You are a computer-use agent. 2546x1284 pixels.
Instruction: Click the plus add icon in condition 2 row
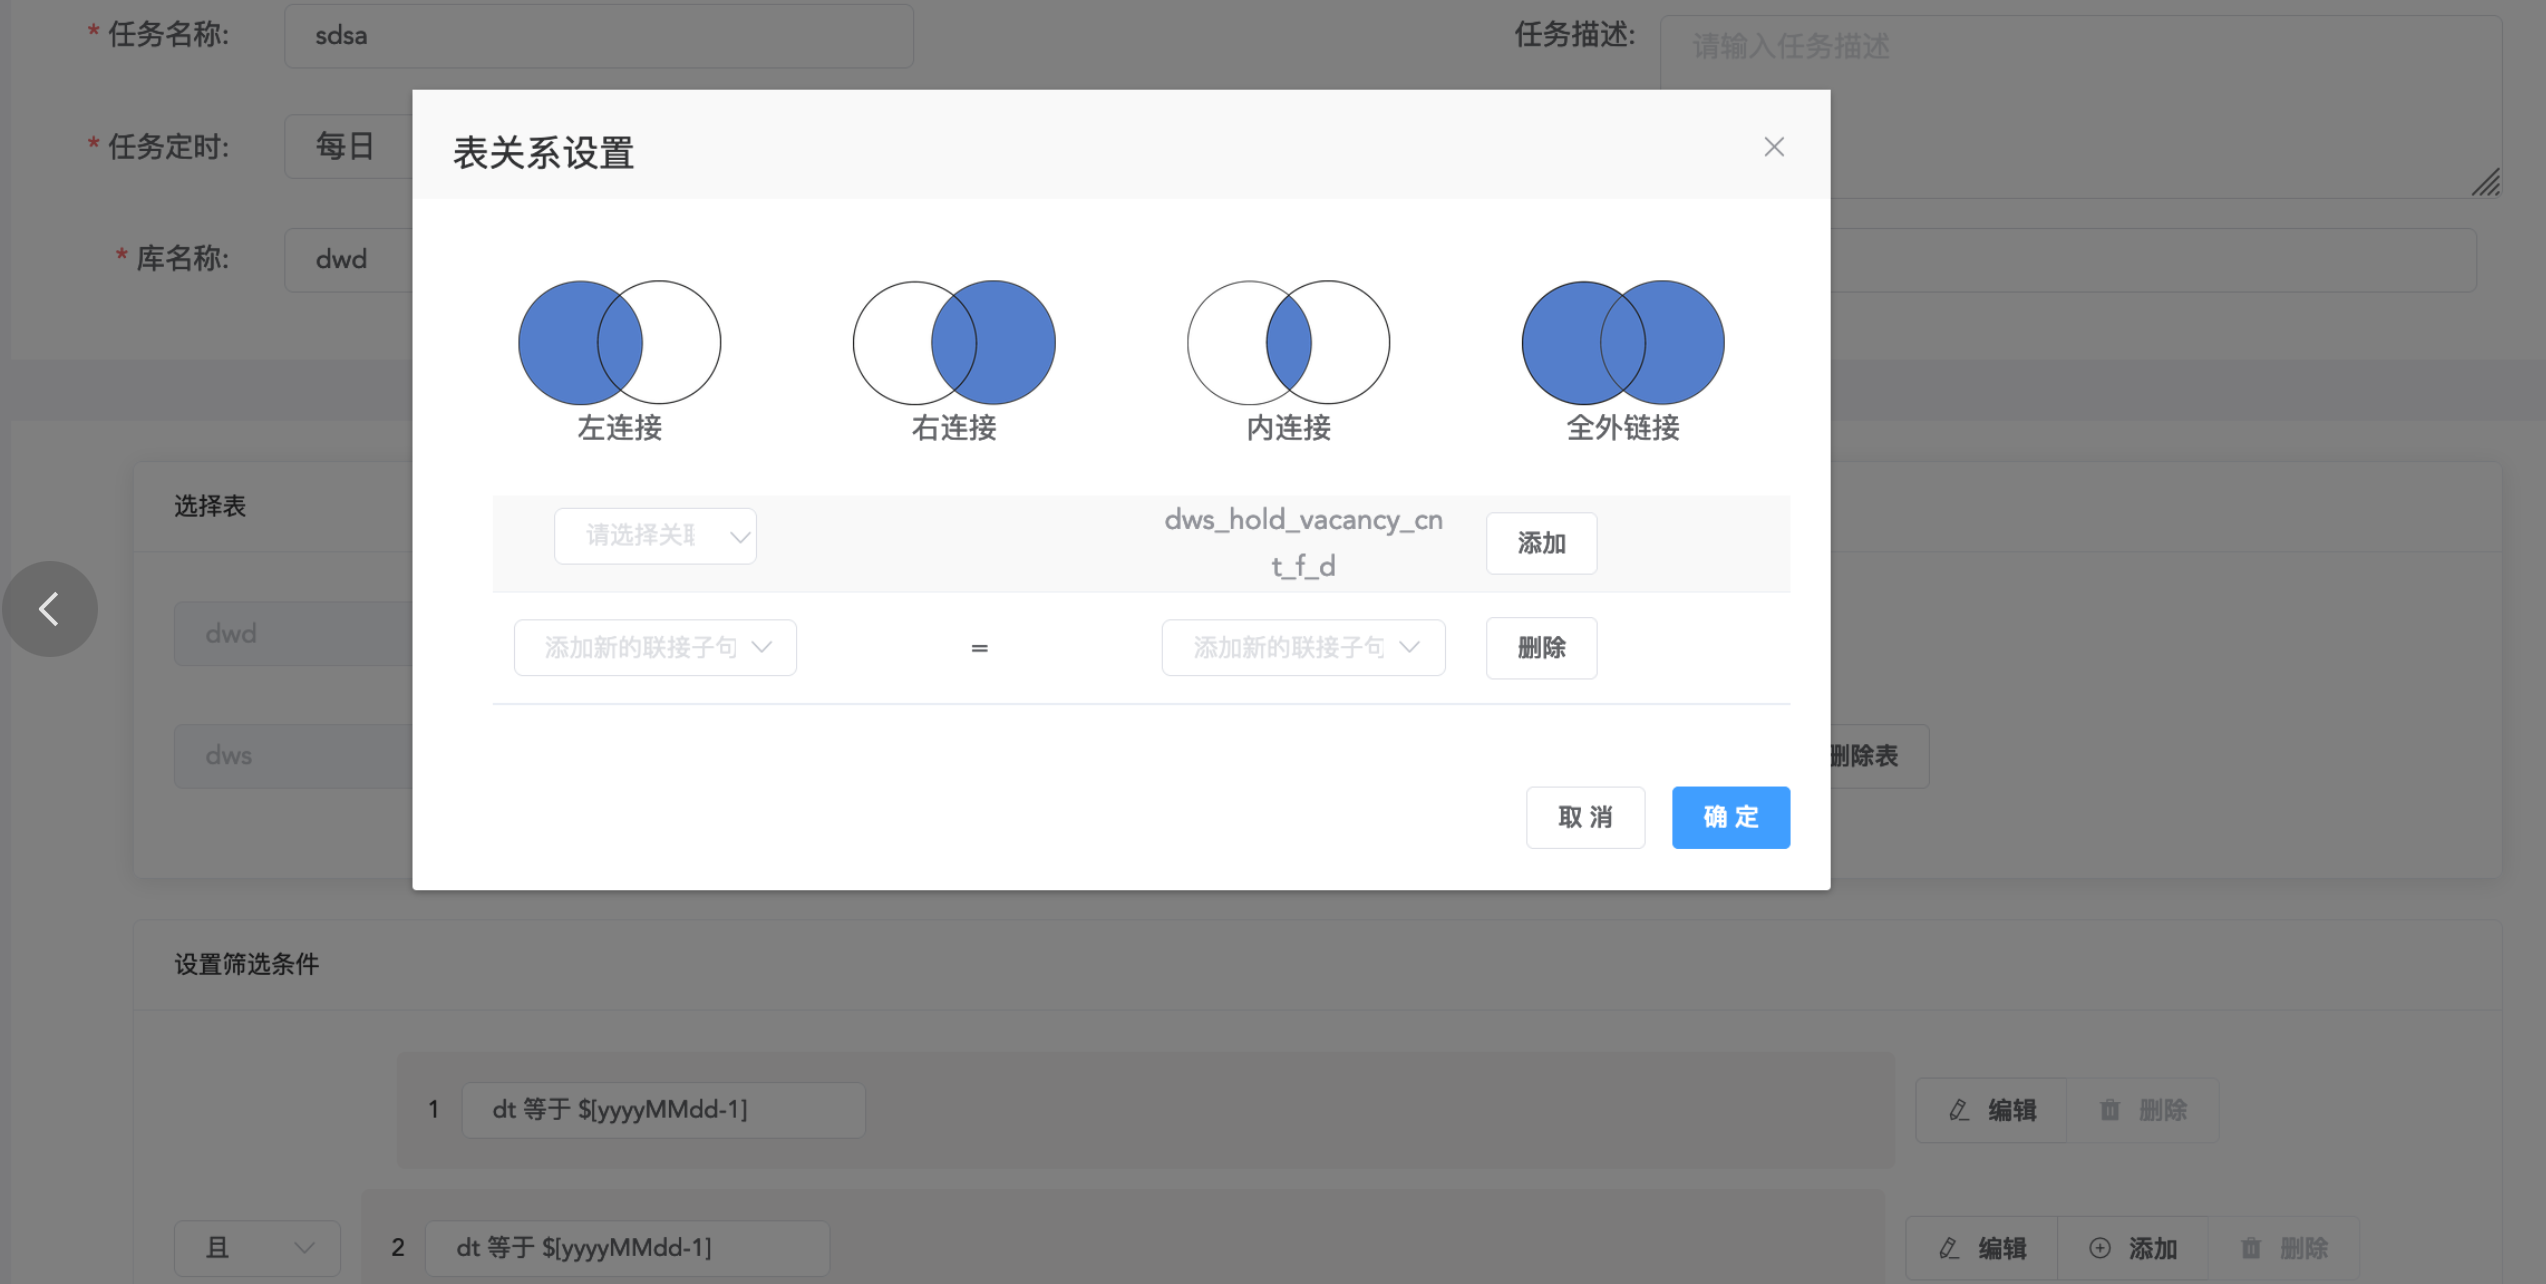(2098, 1248)
